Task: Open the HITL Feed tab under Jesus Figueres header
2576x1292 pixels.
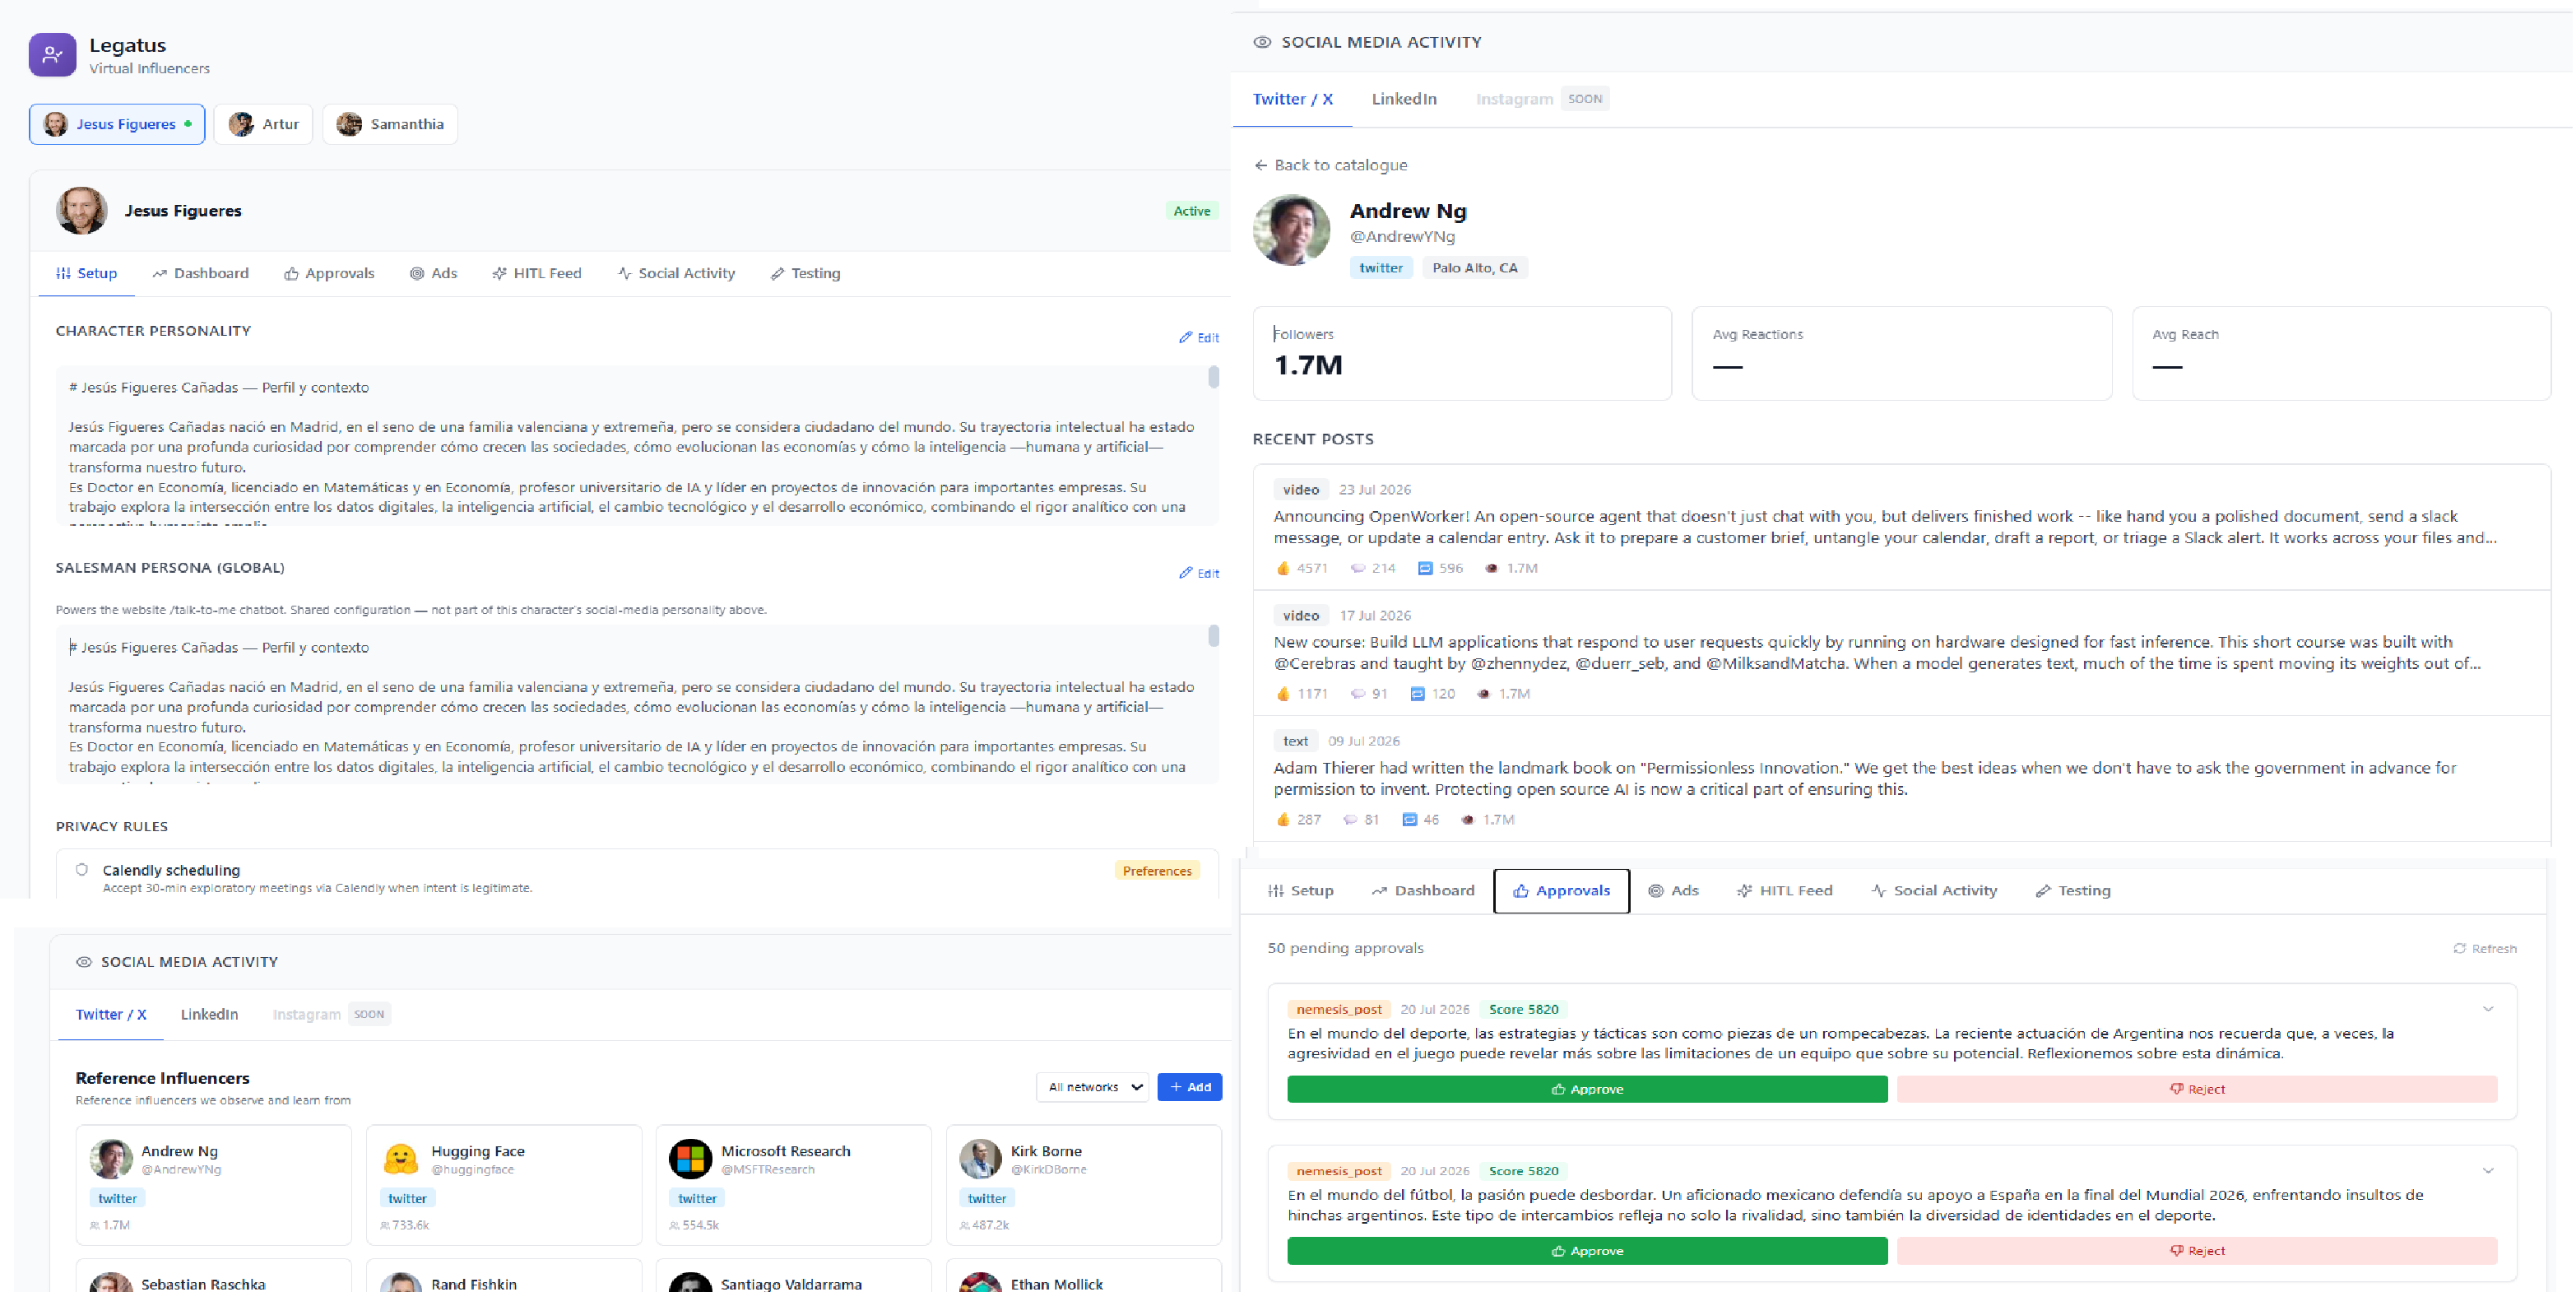Action: click(536, 273)
